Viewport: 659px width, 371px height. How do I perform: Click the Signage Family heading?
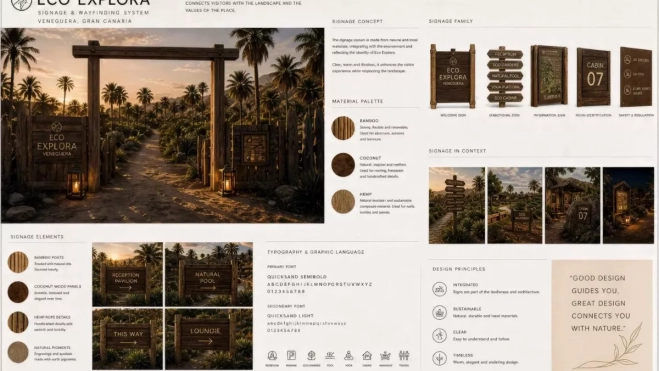point(451,21)
